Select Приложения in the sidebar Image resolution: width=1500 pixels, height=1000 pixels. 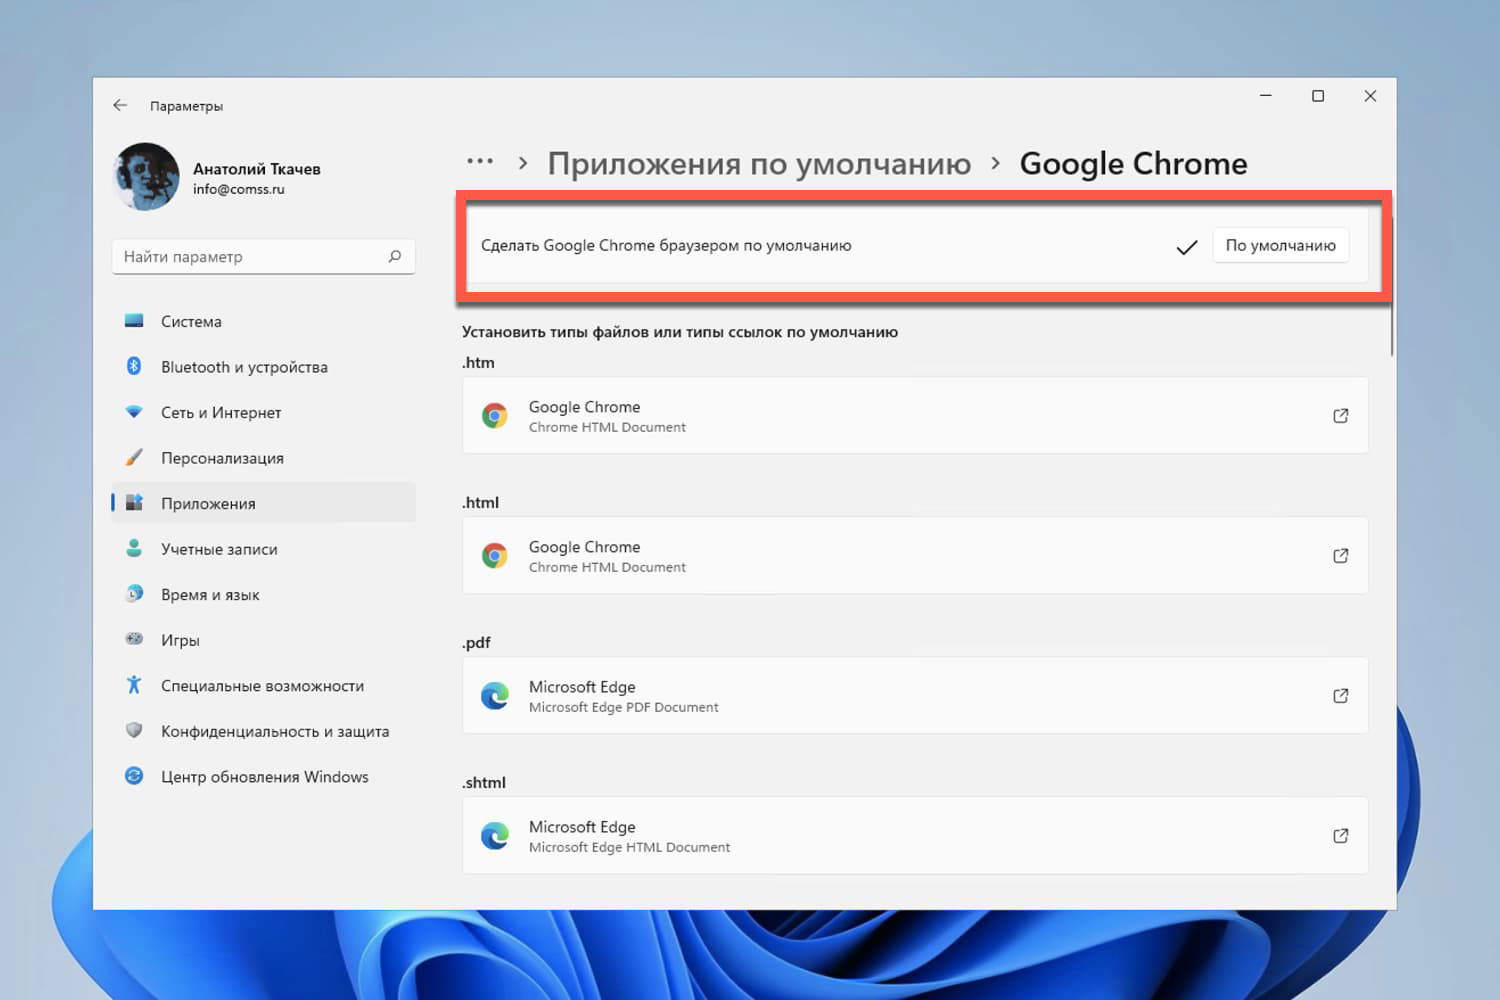264,503
